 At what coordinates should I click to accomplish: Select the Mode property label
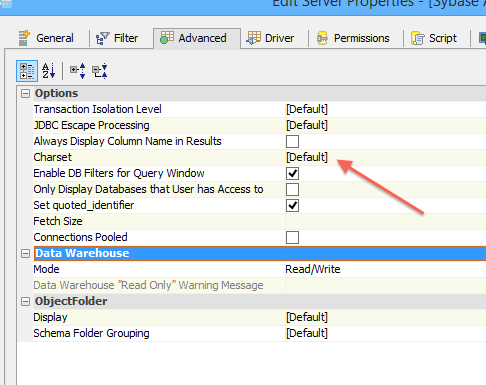point(46,269)
